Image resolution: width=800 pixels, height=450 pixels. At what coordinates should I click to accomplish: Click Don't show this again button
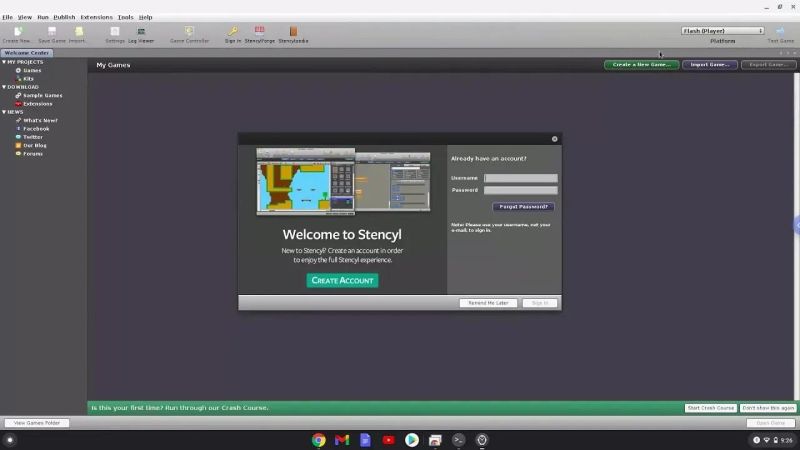(x=768, y=408)
